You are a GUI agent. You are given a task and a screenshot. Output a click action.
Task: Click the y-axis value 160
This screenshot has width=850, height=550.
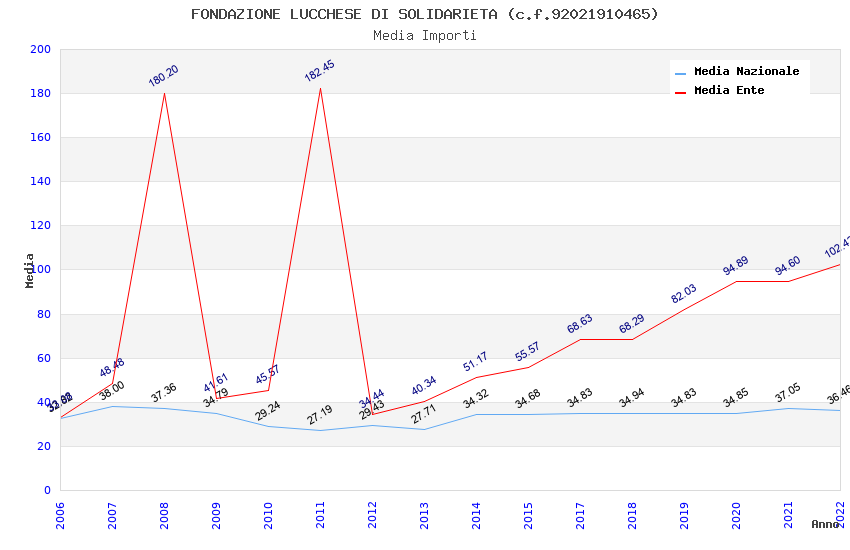pos(41,138)
